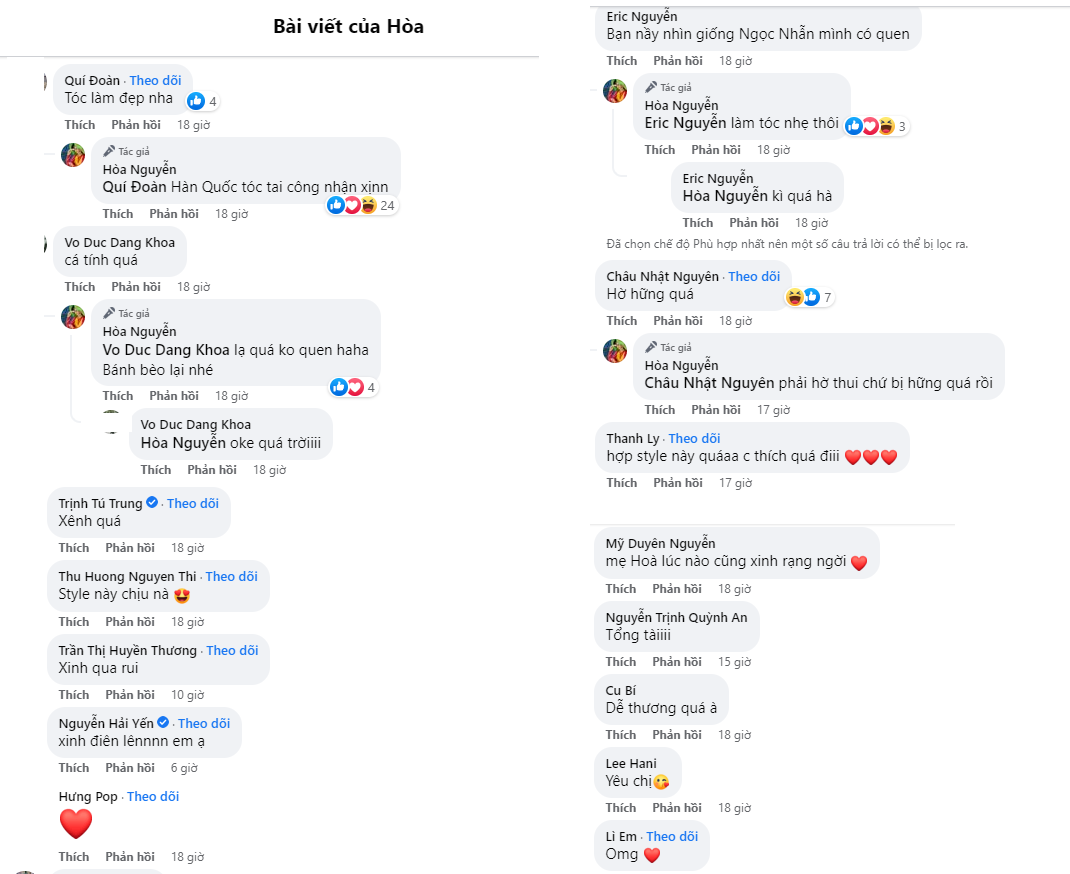This screenshot has height=874, width=1070.
Task: Open reactions with count 7 on Châu's comment
Action: click(803, 297)
